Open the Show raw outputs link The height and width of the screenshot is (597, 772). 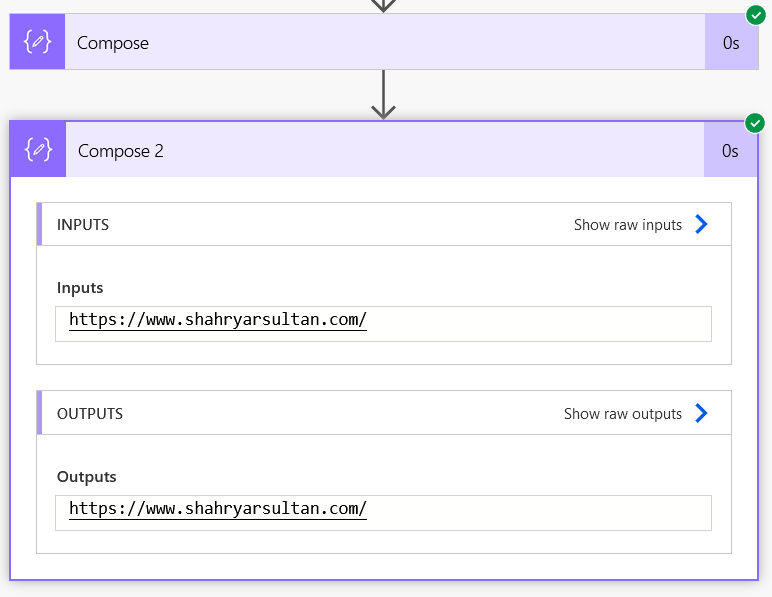(x=622, y=414)
